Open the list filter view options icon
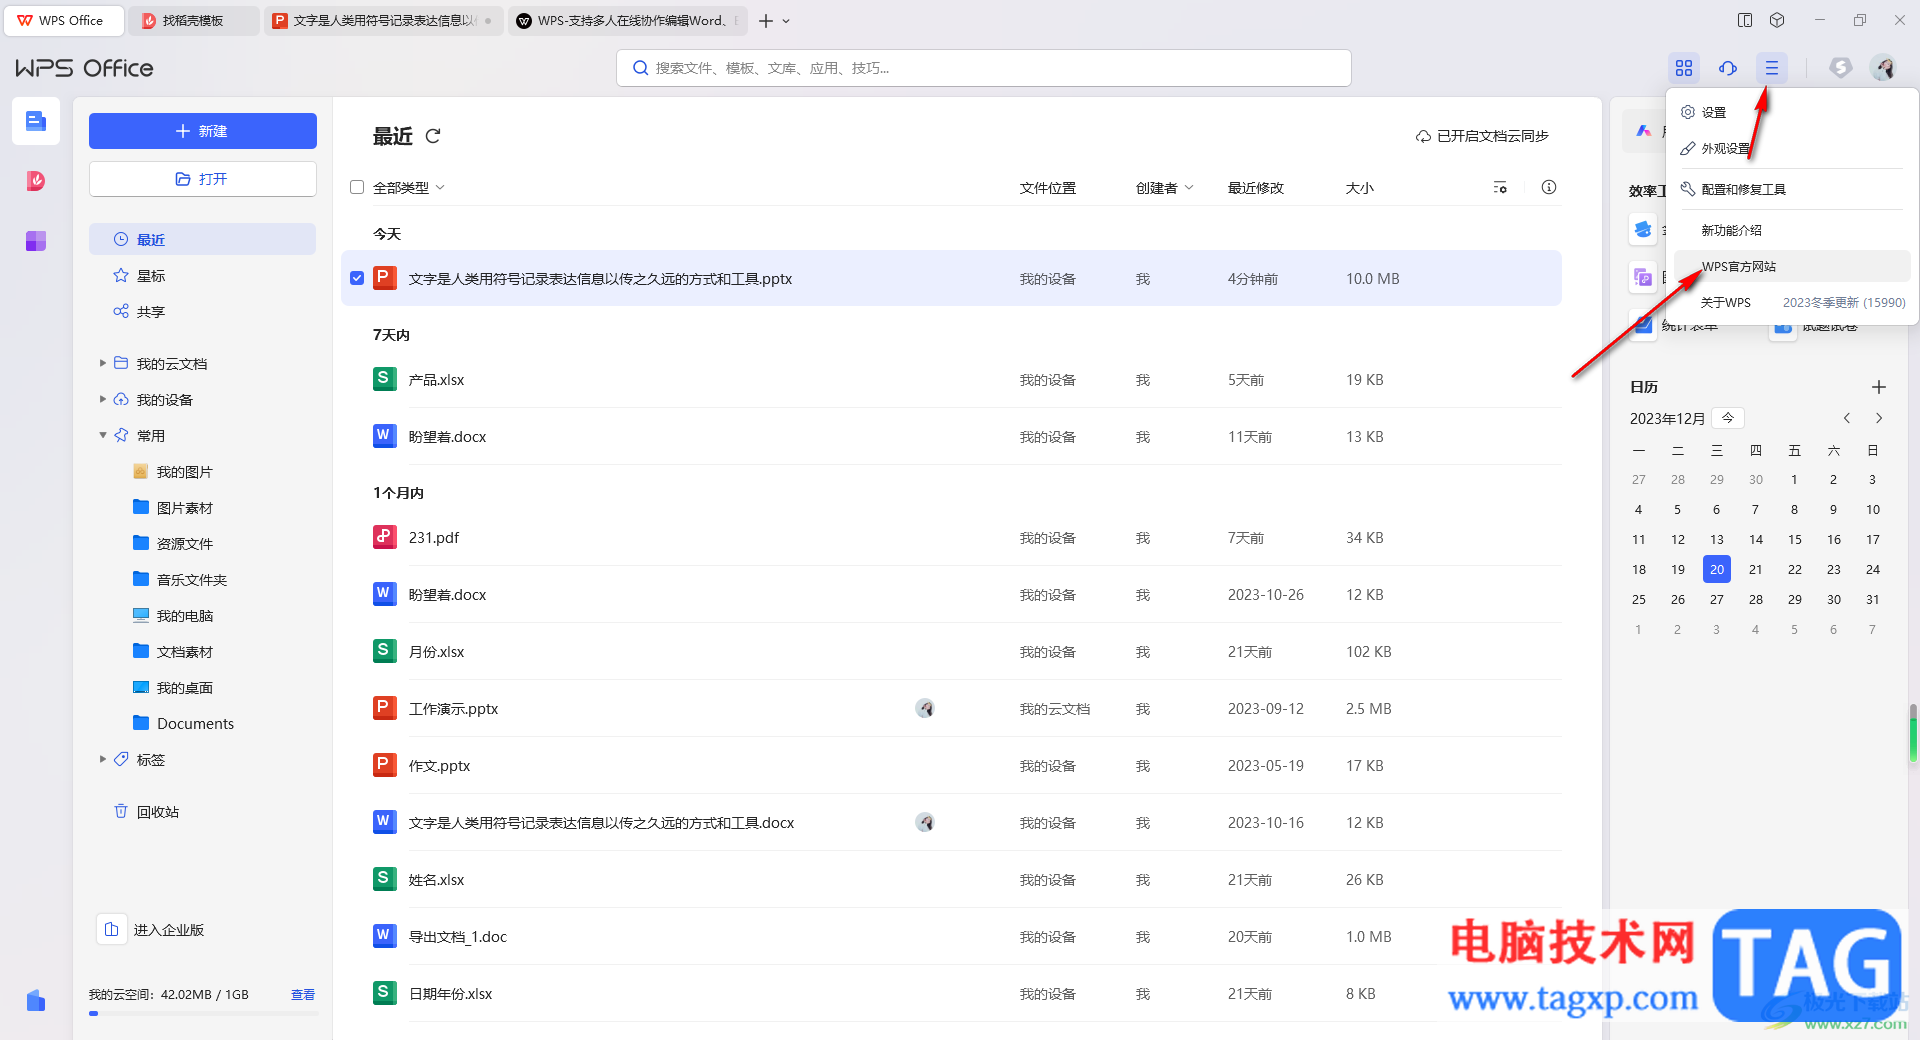1920x1040 pixels. pos(1500,187)
